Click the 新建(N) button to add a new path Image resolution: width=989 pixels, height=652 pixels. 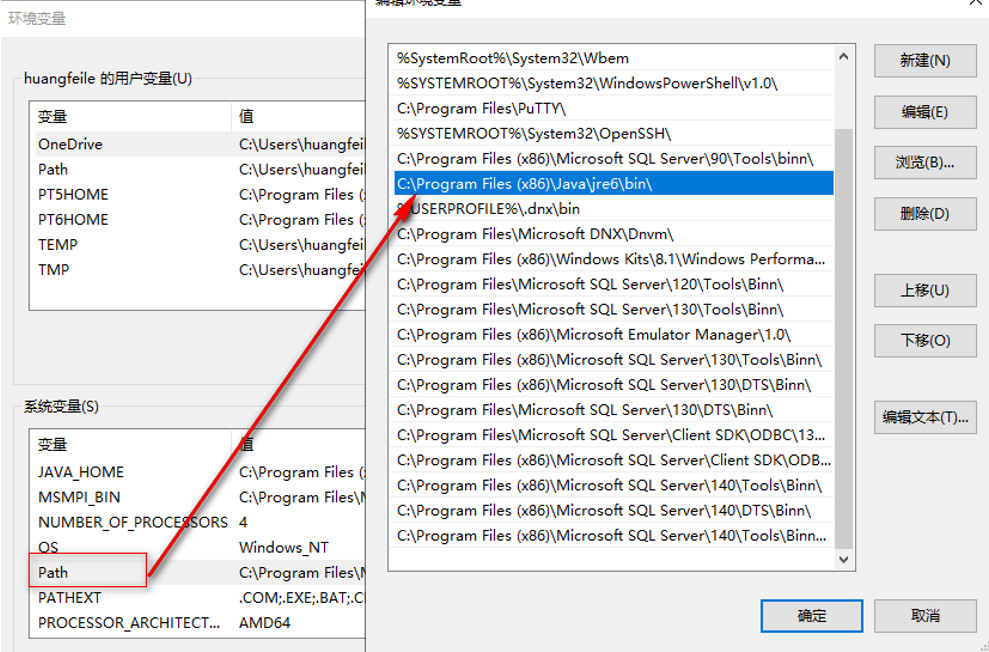pyautogui.click(x=924, y=61)
